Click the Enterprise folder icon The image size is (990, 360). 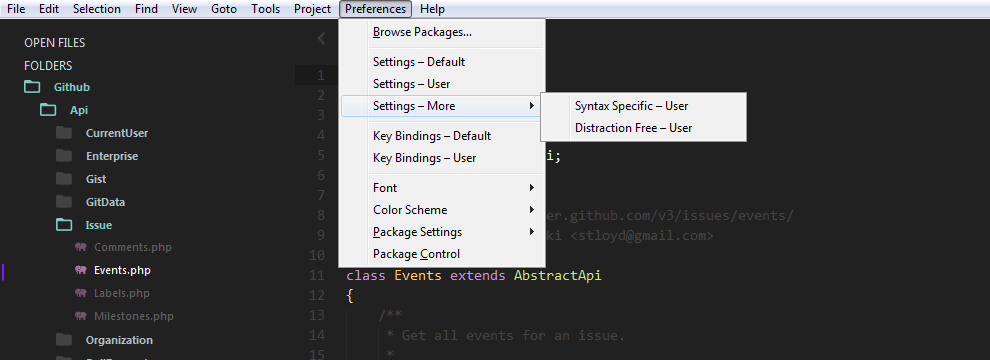(64, 156)
